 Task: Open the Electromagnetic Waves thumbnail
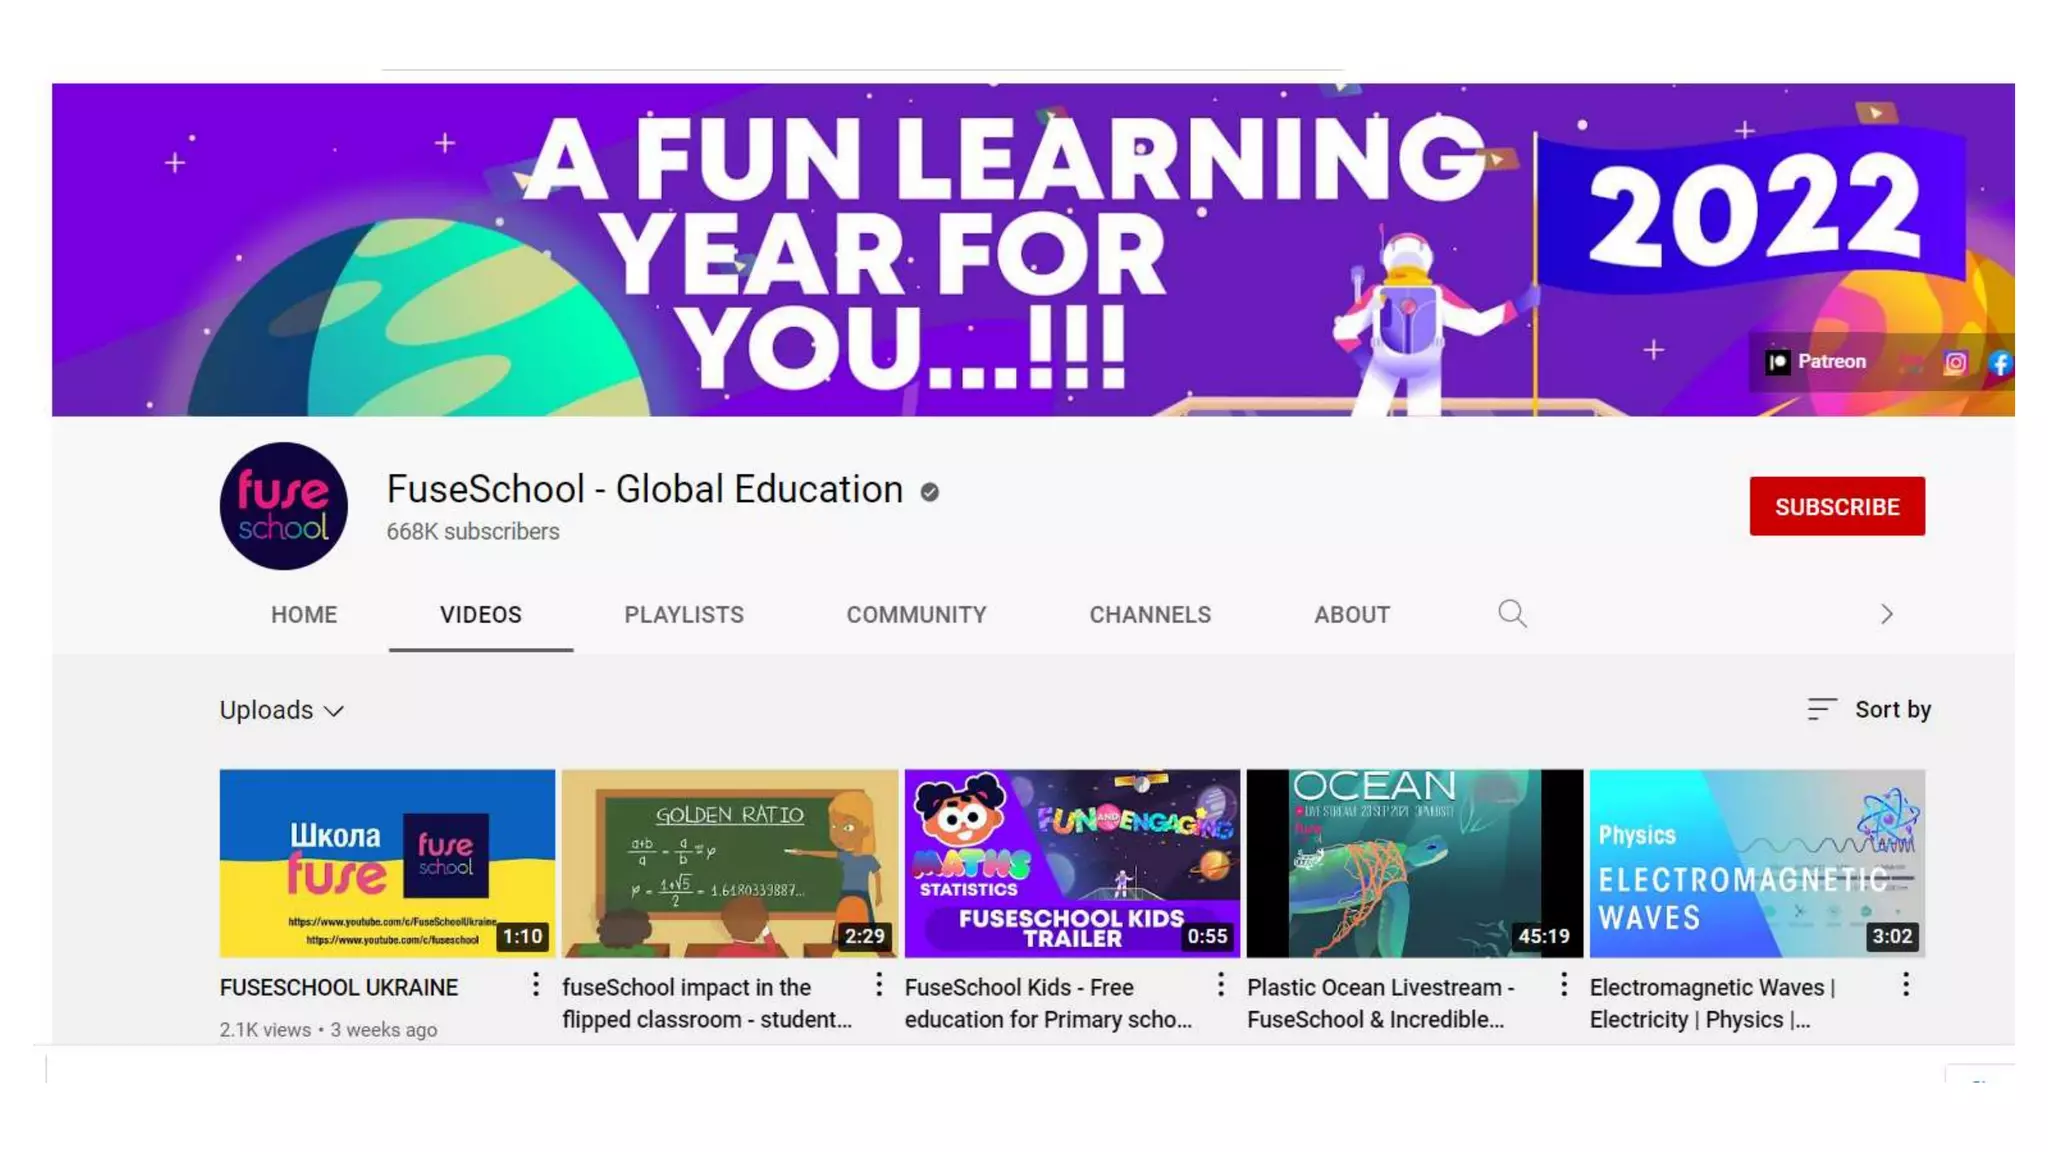pos(1756,862)
